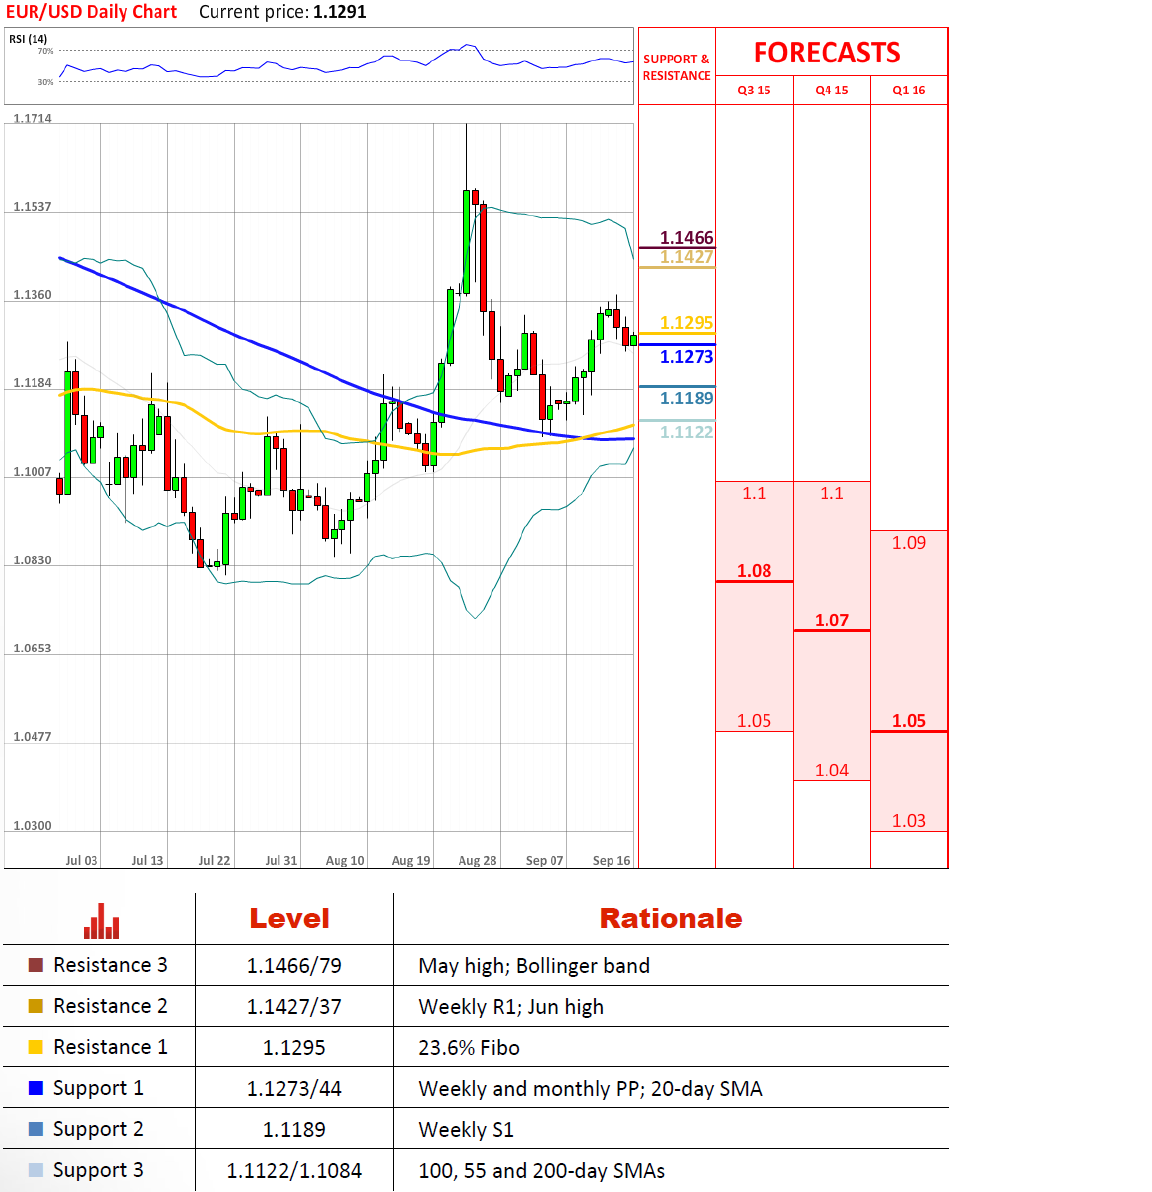Click the 1.1273 support level label
Image resolution: width=1152 pixels, height=1192 pixels.
(686, 357)
